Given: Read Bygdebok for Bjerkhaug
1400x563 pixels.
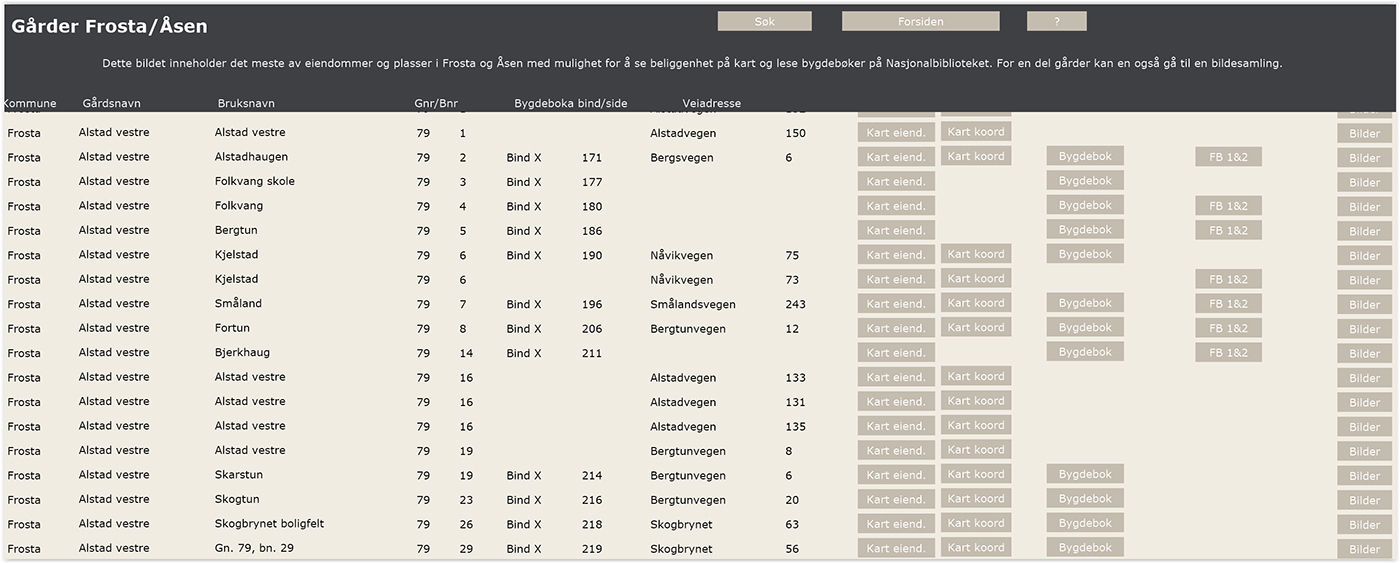Looking at the screenshot, I should pos(1085,352).
